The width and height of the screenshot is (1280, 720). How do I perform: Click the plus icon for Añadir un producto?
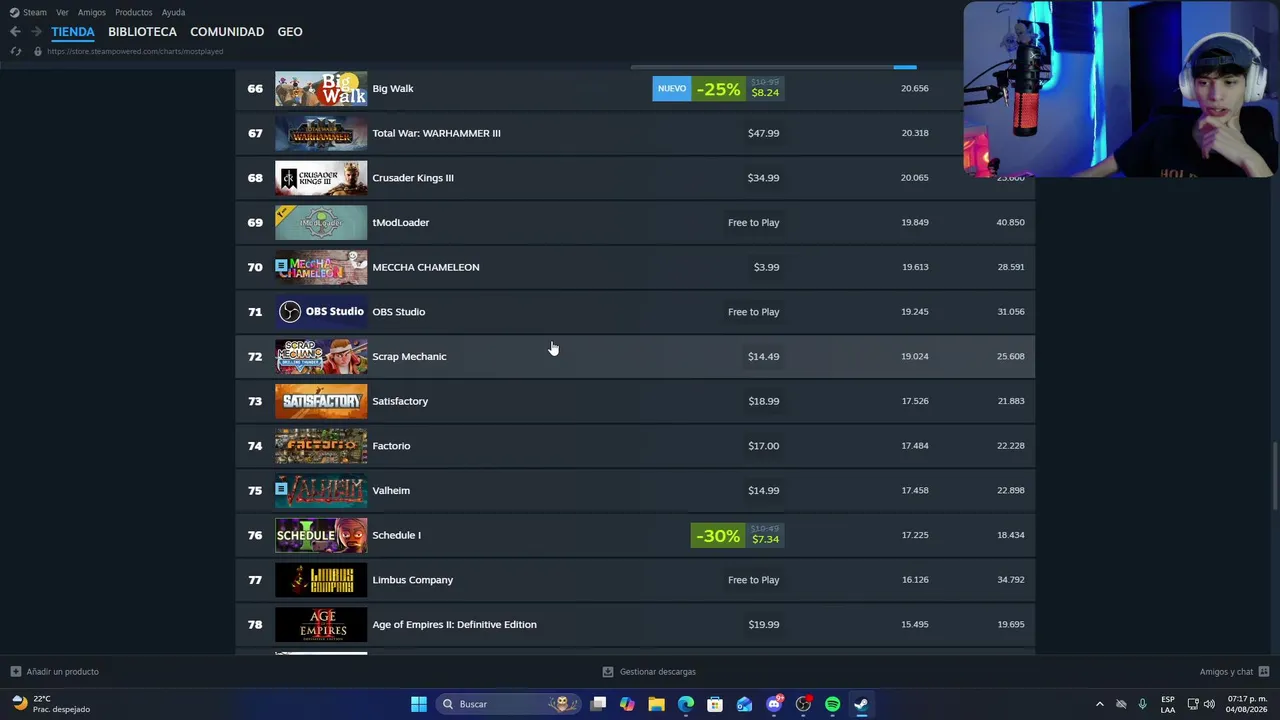tap(16, 672)
